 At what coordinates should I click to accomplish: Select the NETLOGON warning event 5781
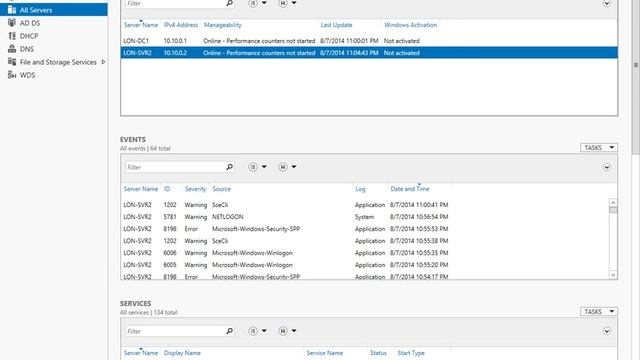364,217
